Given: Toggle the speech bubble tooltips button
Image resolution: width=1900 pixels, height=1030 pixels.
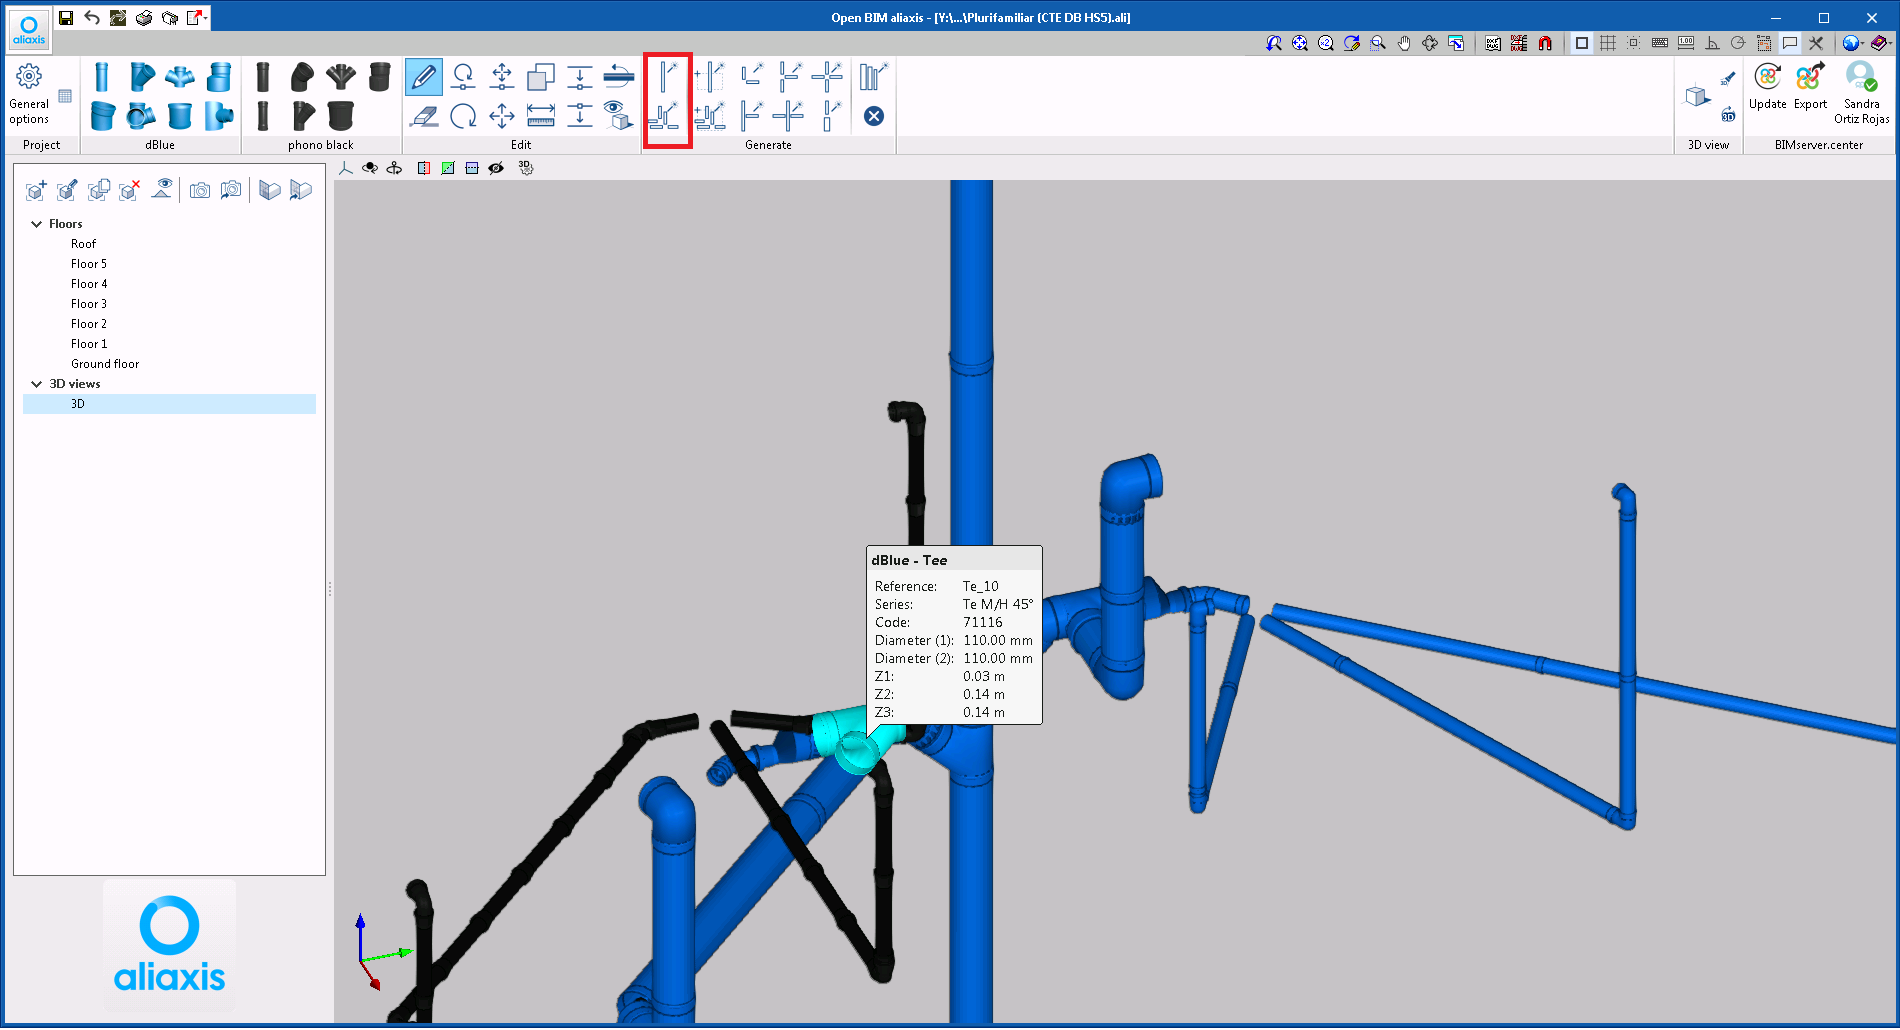Looking at the screenshot, I should coord(1790,43).
